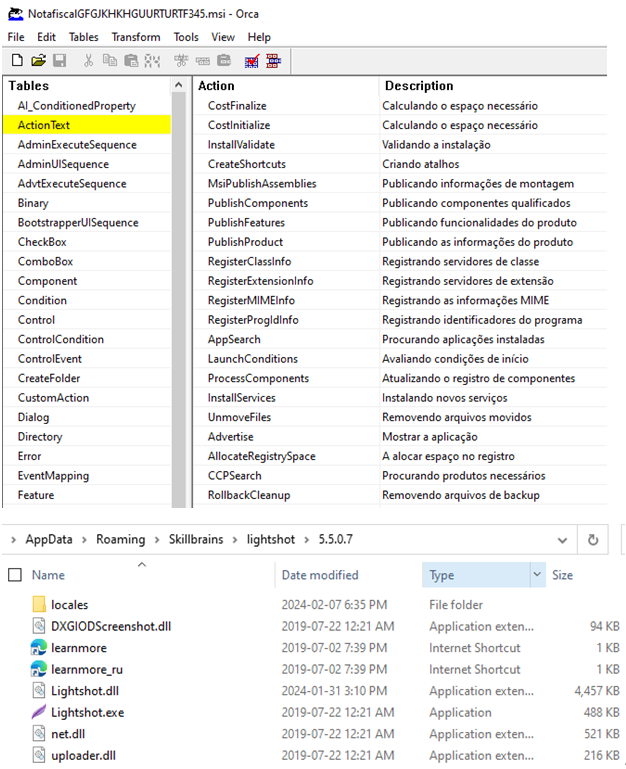The image size is (626, 769).
Task: Open the View menu
Action: [x=223, y=37]
